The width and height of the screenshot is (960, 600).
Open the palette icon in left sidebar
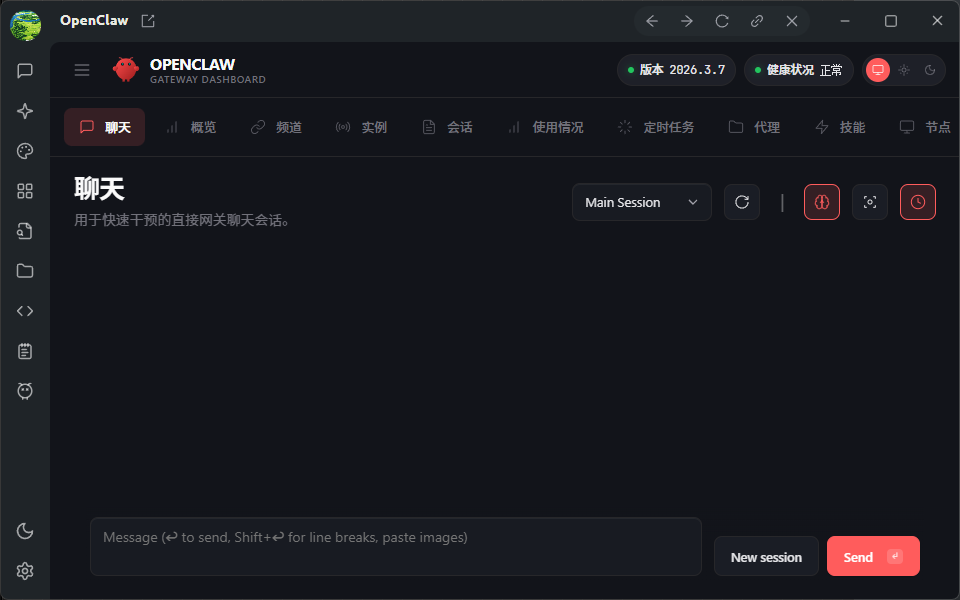click(x=25, y=151)
